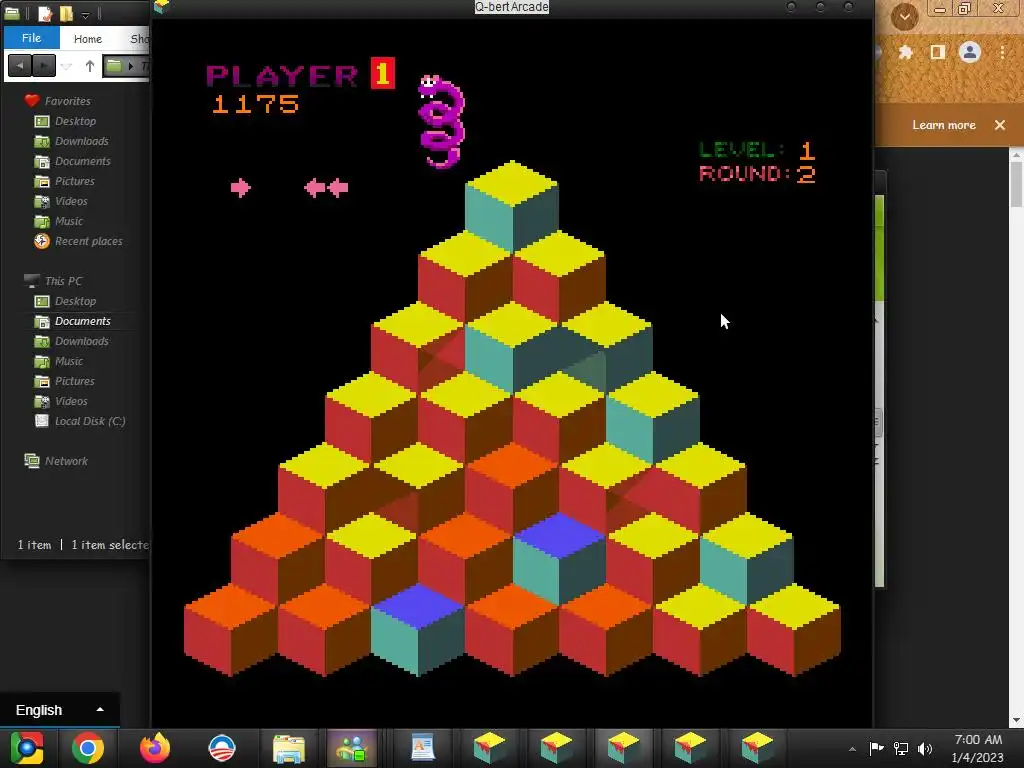Switch to the last Q-bert cube taskbar instance
The width and height of the screenshot is (1024, 768).
(x=757, y=748)
